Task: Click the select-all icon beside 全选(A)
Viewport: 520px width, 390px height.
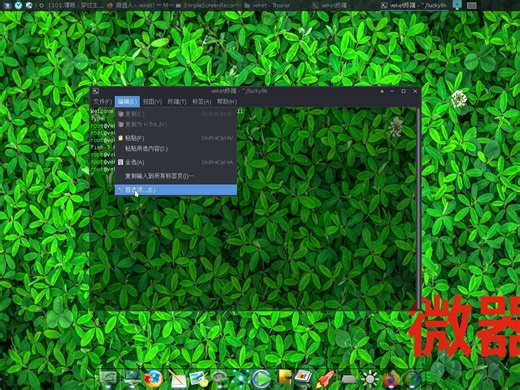Action: coord(120,162)
